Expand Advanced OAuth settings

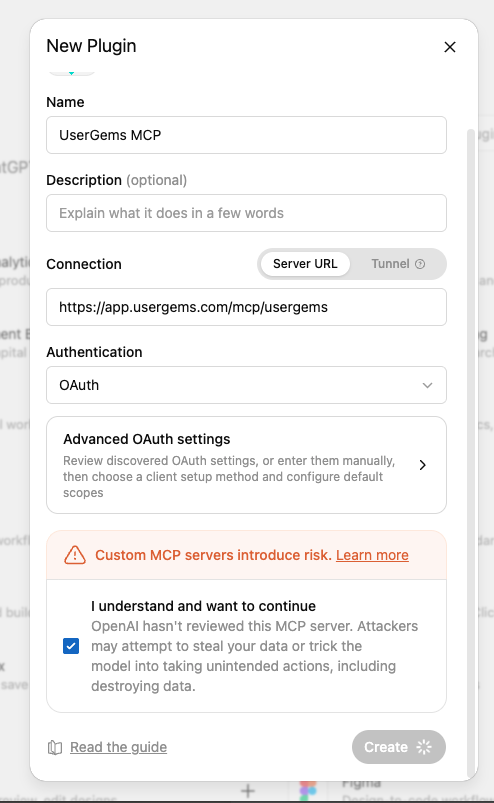click(x=246, y=465)
